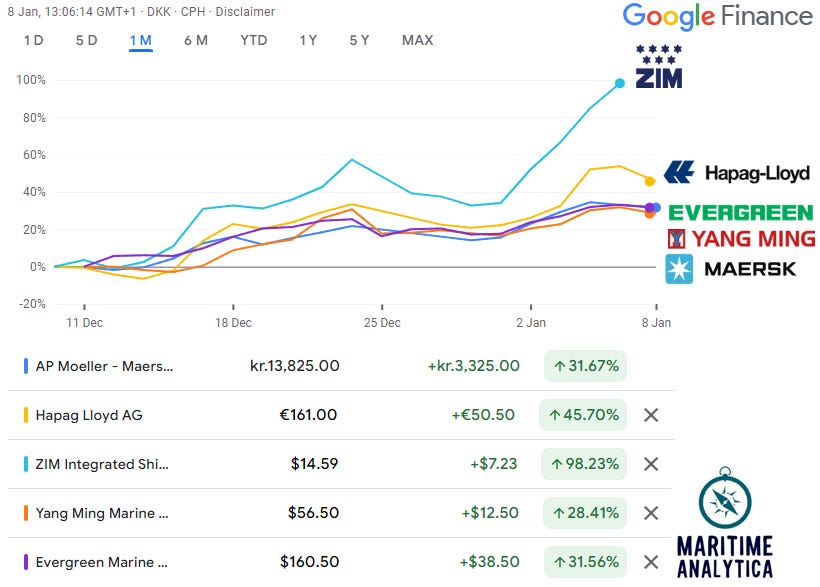Click the +$7.23 change value
The height and width of the screenshot is (587, 820).
tap(493, 464)
